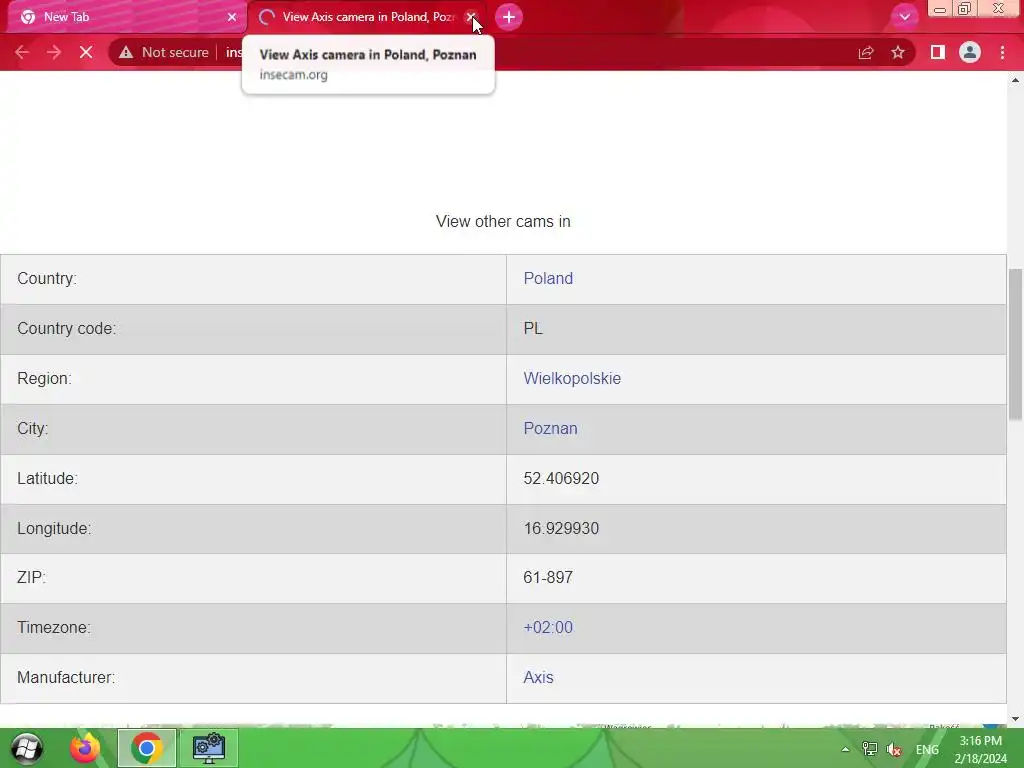1024x768 pixels.
Task: Open the ENG language indicator
Action: coord(927,750)
